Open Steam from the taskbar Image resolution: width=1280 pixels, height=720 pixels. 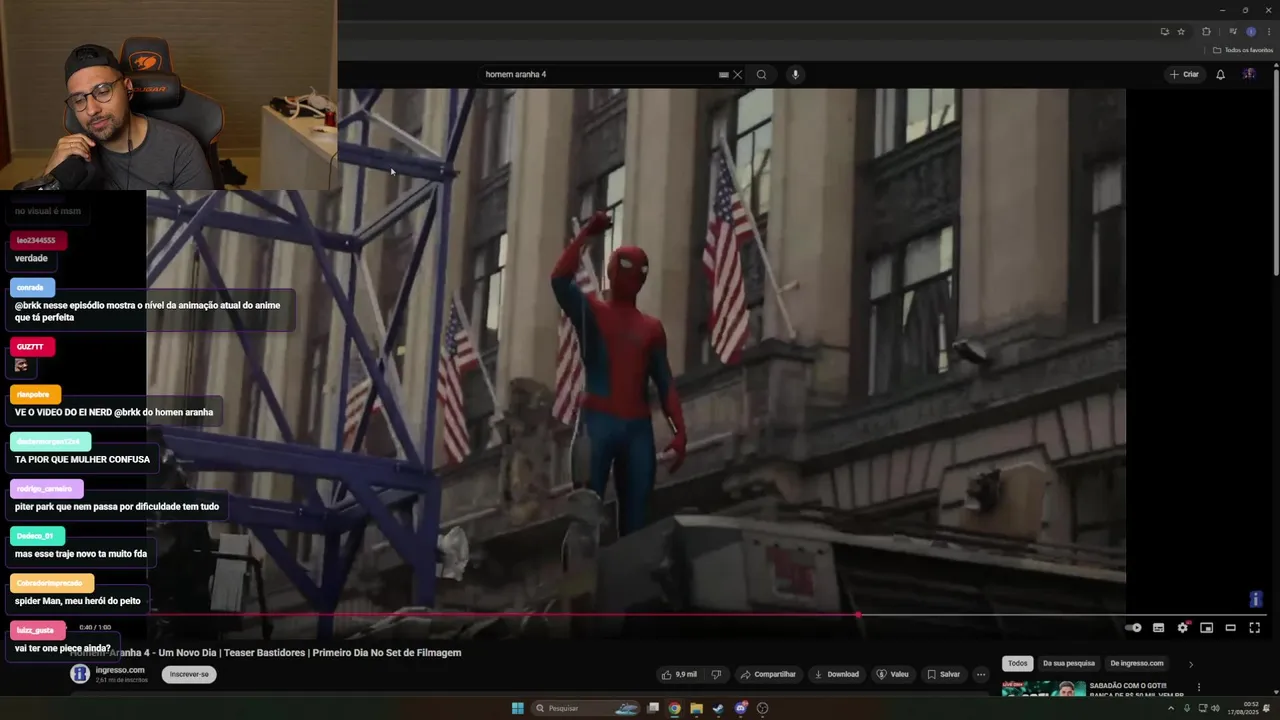coord(719,708)
